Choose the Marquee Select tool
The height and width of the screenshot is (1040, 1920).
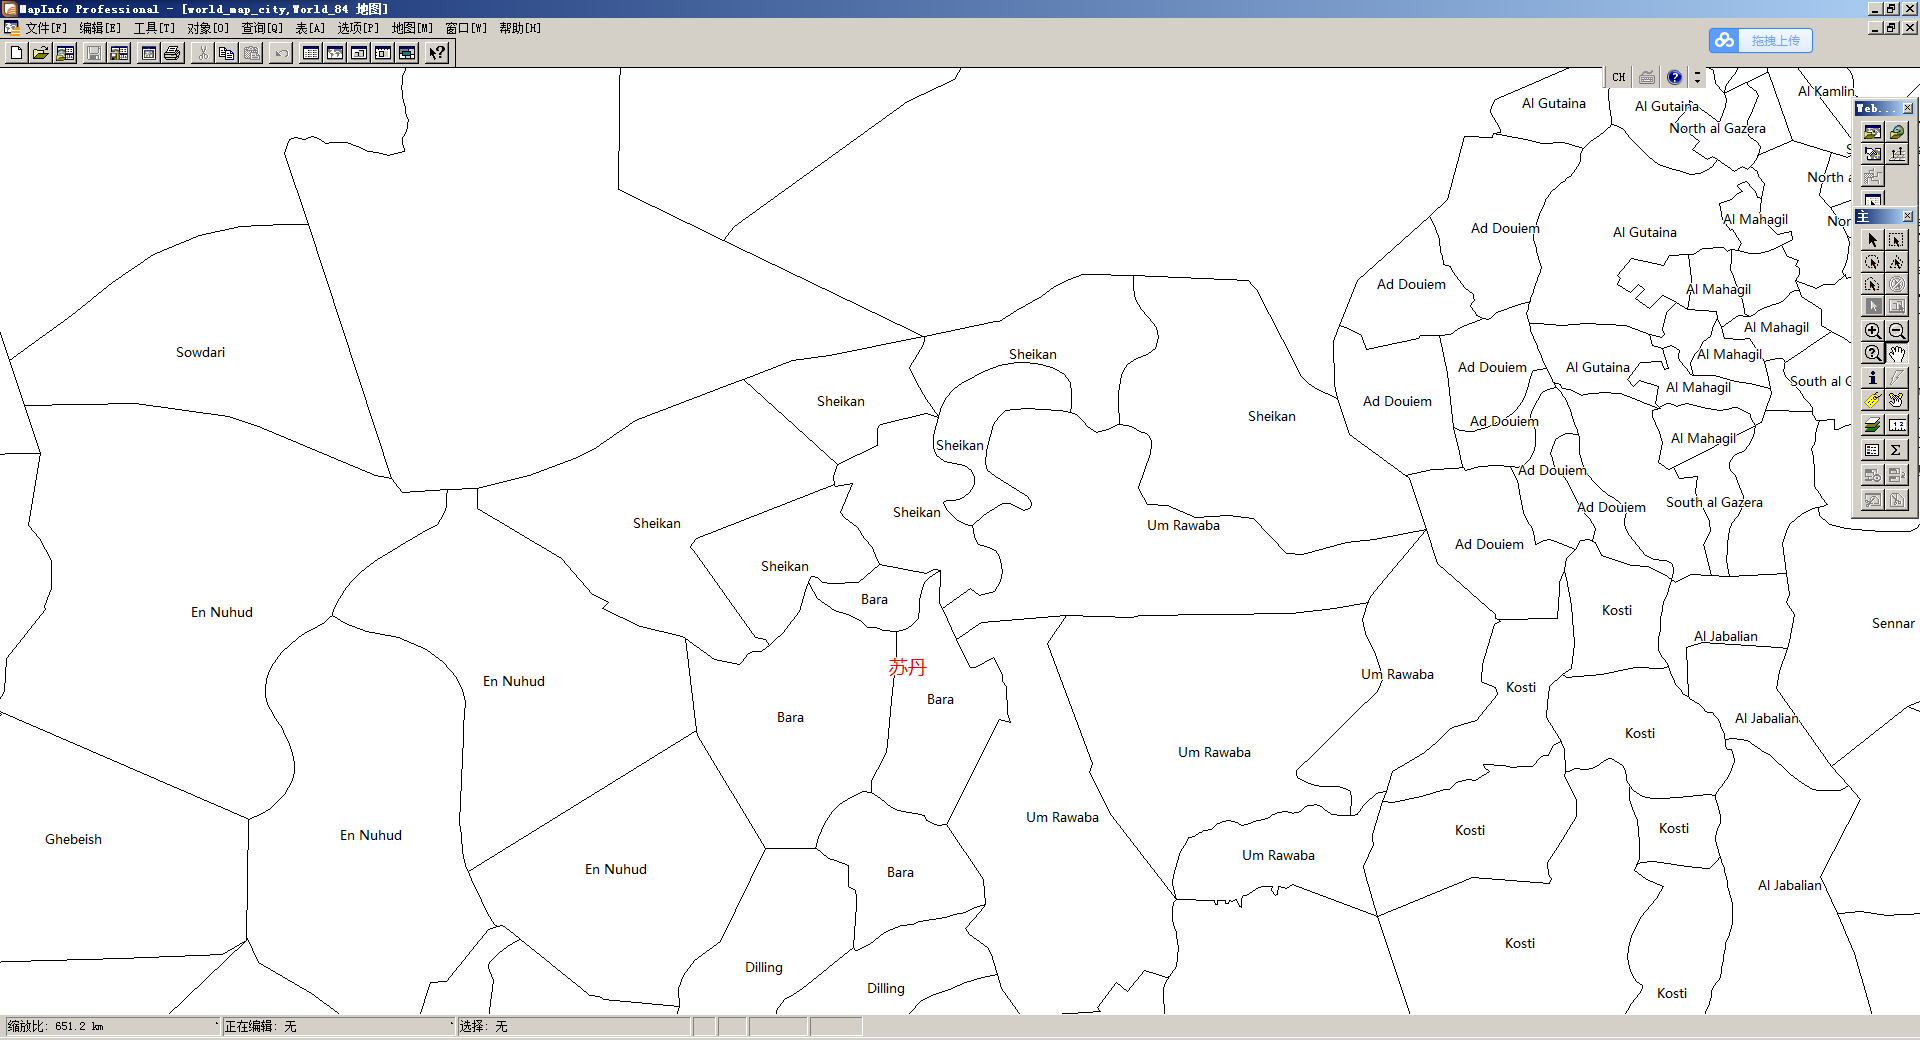click(1897, 240)
